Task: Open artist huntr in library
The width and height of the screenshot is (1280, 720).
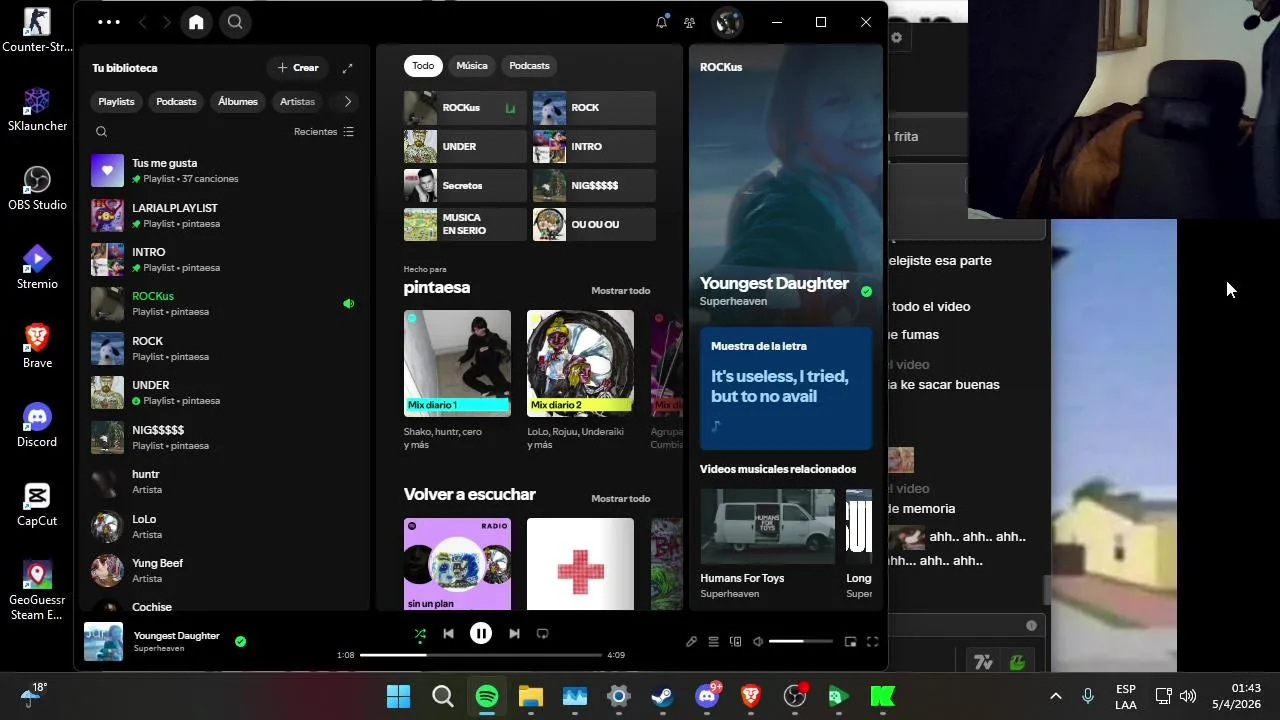Action: [224, 481]
